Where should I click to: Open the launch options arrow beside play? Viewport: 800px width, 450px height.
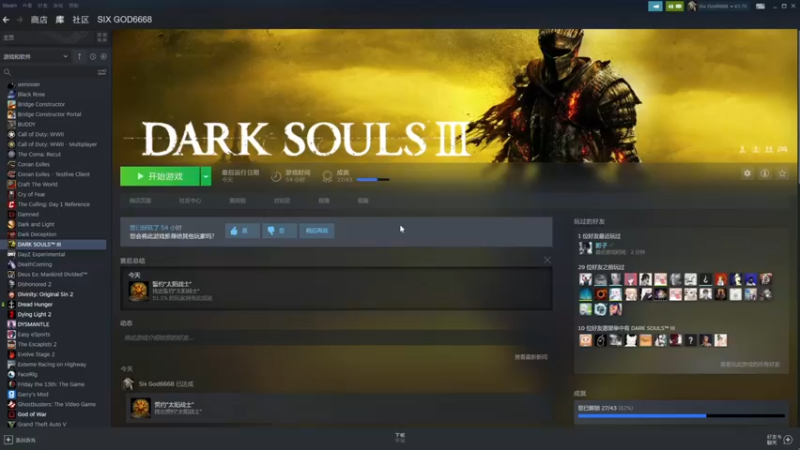coord(206,176)
